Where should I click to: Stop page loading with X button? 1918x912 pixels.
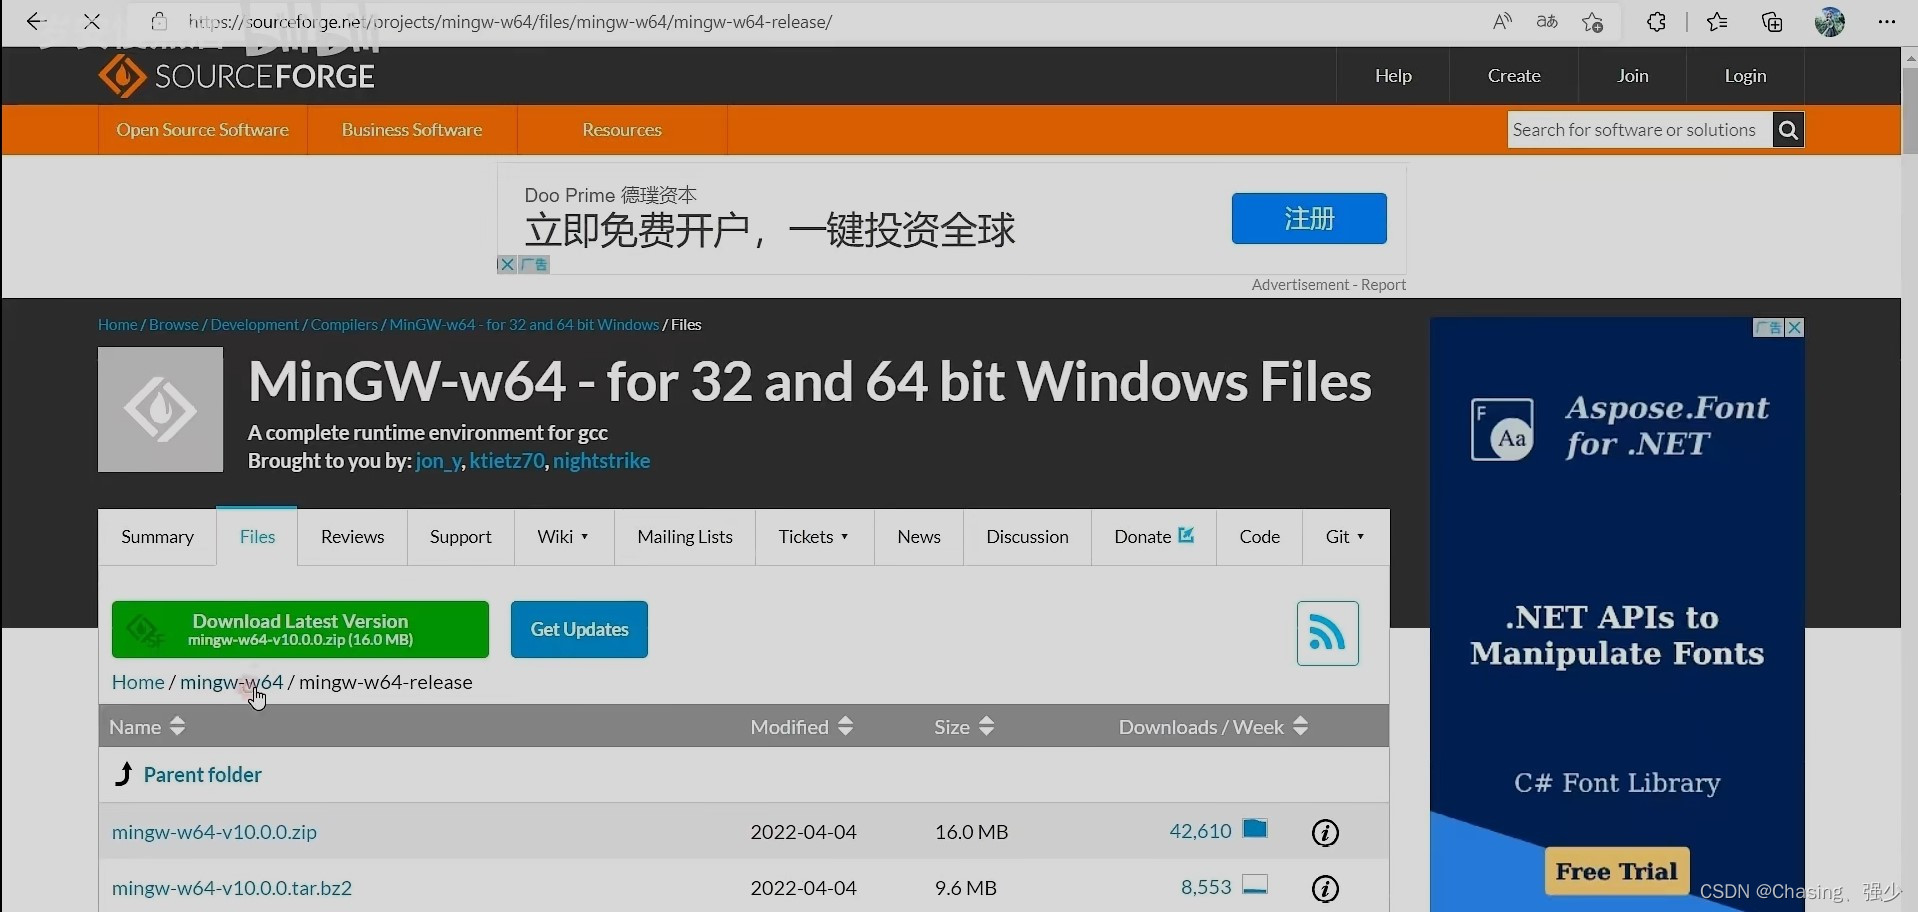coord(92,21)
